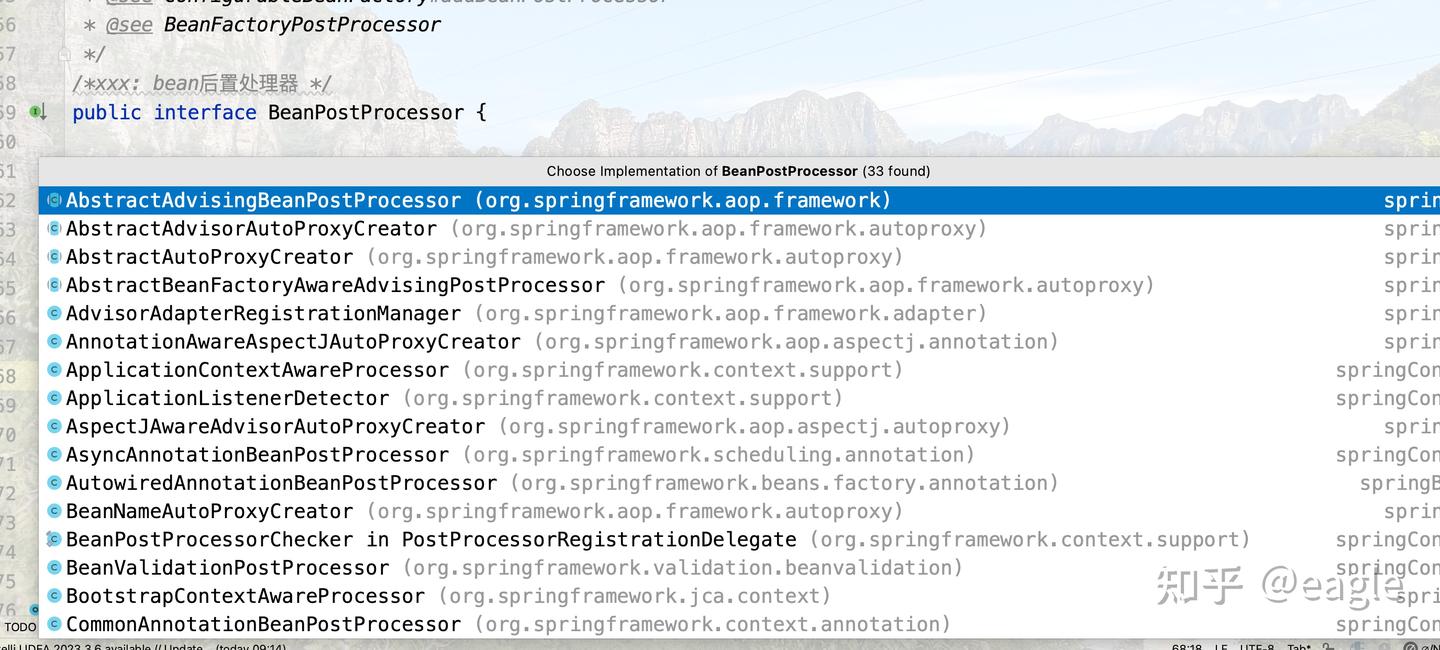Select BeanValidationPostProcessor entry
This screenshot has width=1440, height=650.
tap(739, 568)
